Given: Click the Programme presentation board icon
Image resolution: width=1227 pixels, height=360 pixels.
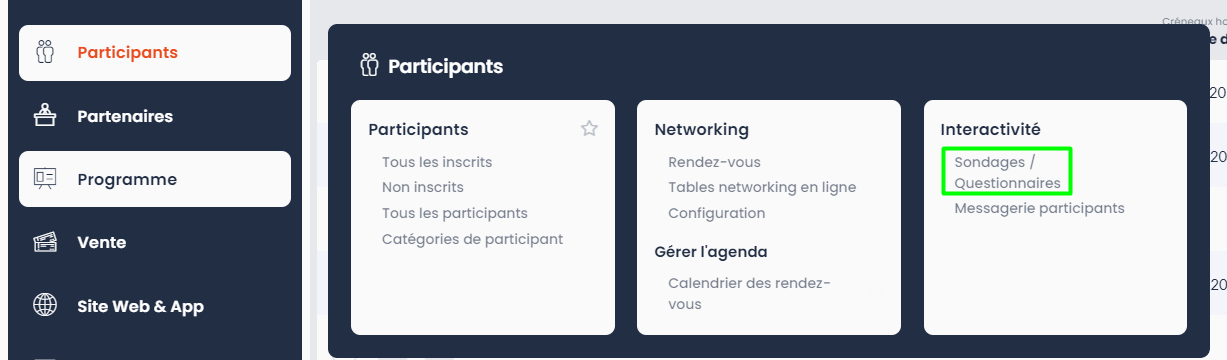Looking at the screenshot, I should (44, 179).
